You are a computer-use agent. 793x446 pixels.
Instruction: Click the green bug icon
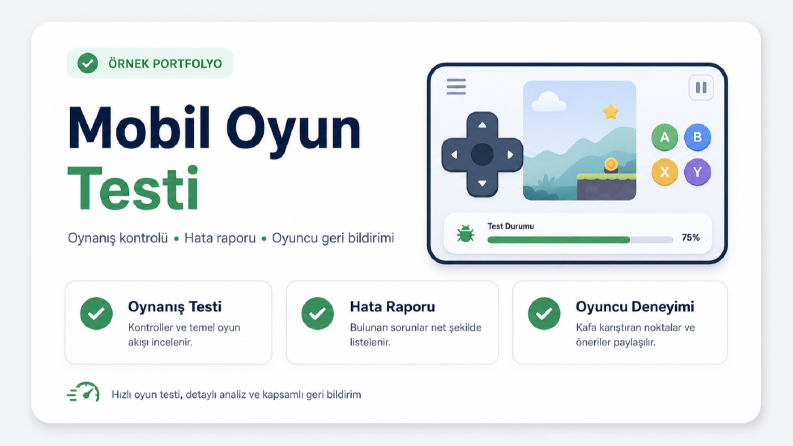coord(465,234)
